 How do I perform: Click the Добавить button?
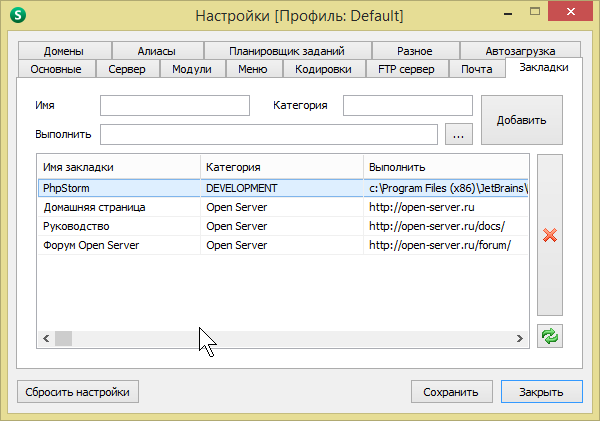pyautogui.click(x=521, y=120)
